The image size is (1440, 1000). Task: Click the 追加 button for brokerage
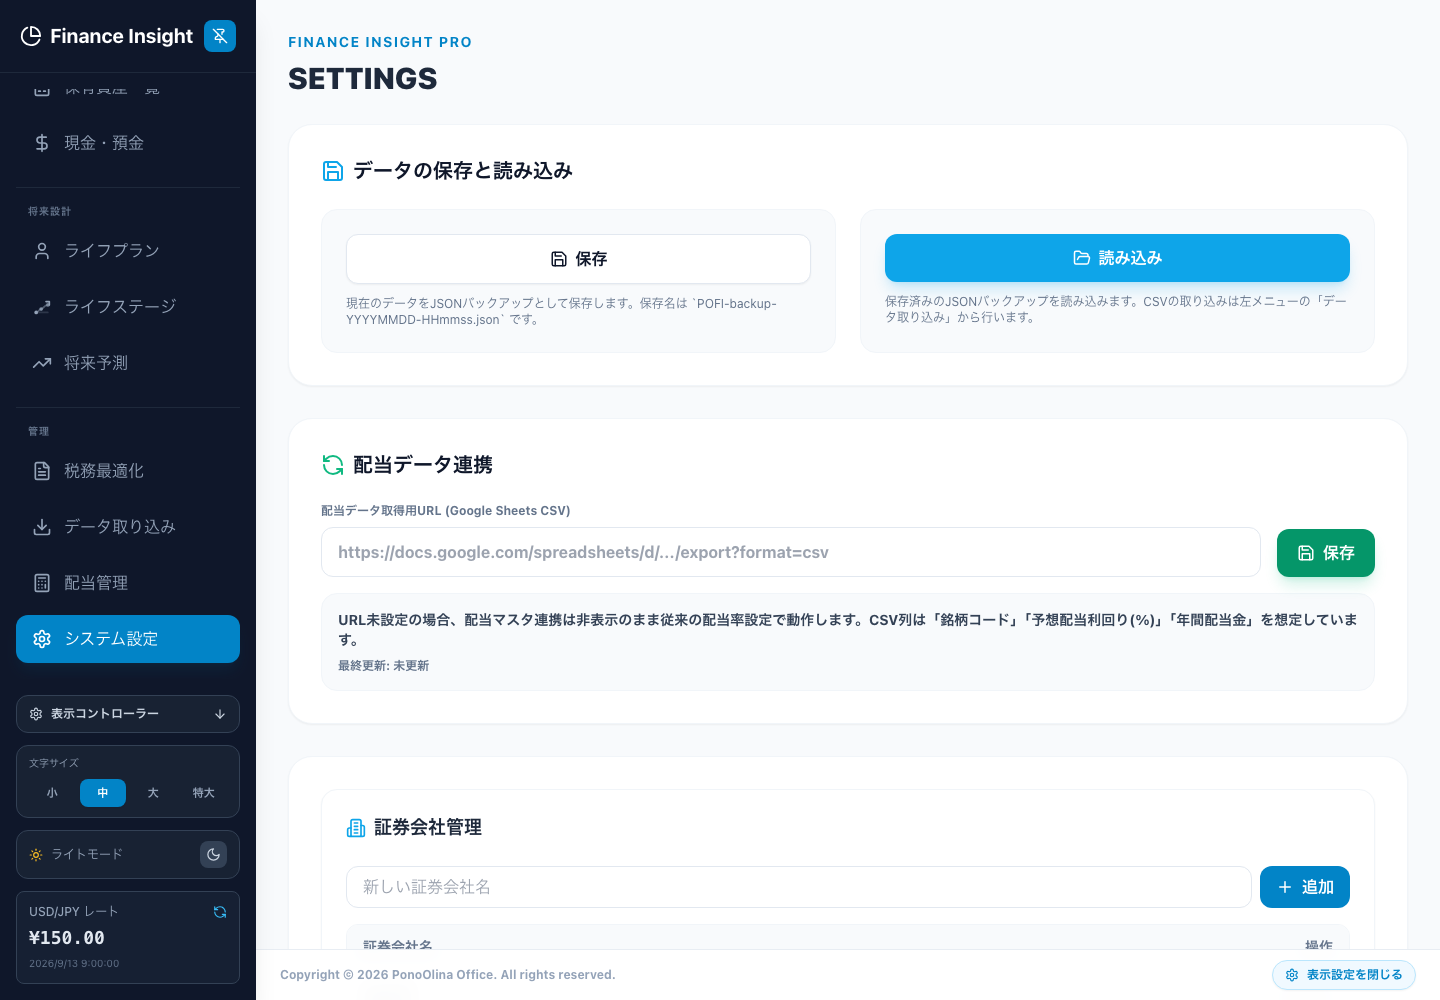coord(1305,887)
